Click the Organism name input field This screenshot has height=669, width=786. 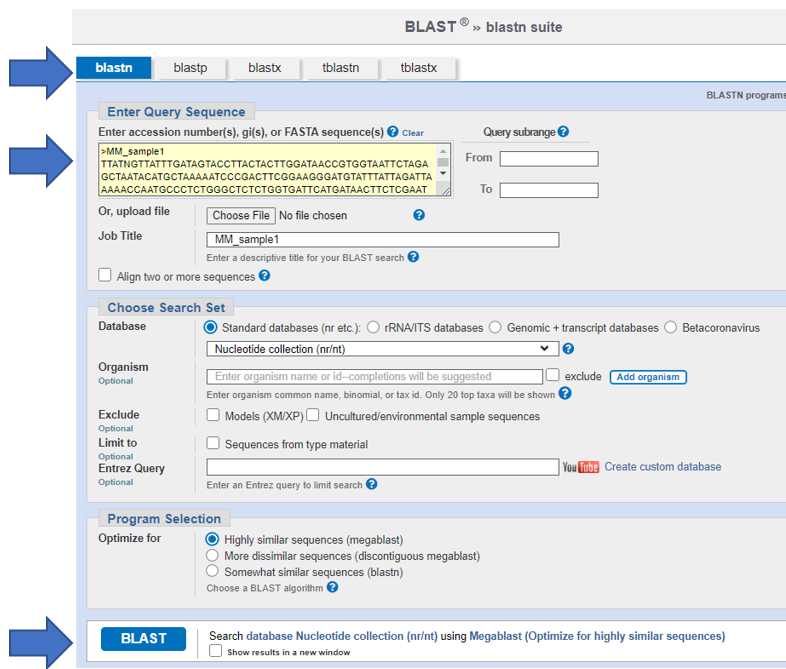[374, 376]
